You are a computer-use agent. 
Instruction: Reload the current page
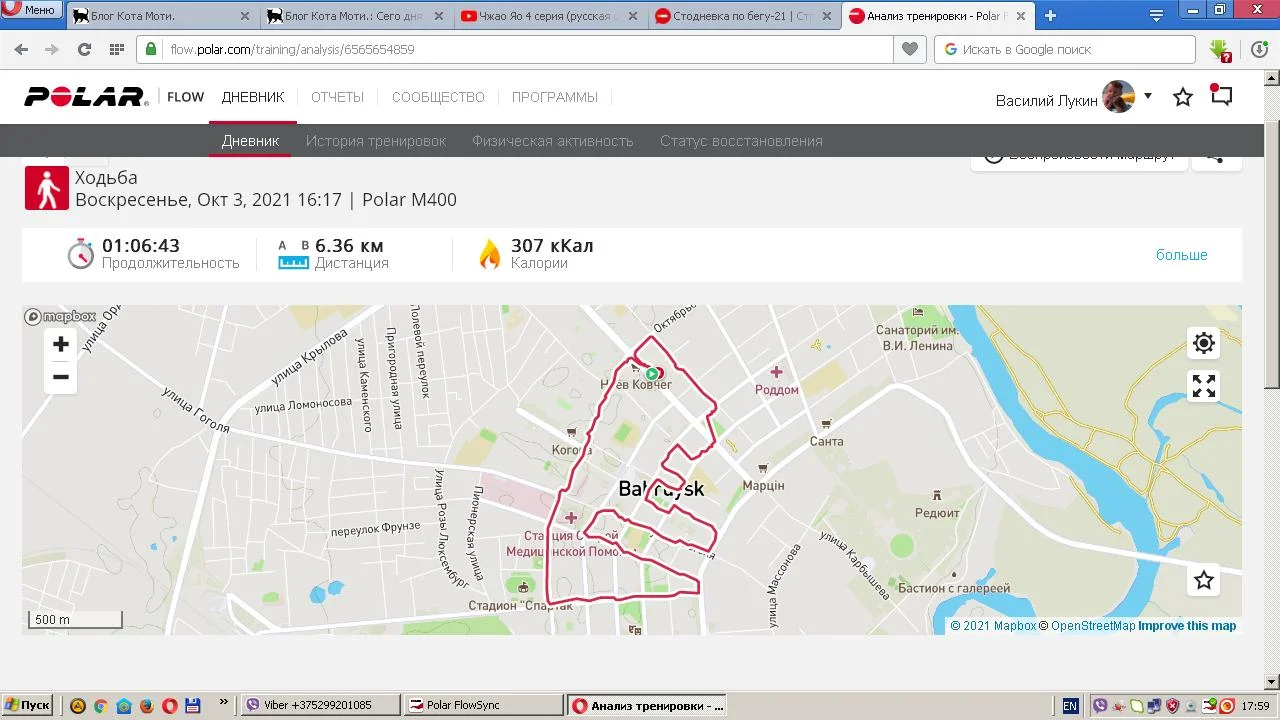(84, 49)
